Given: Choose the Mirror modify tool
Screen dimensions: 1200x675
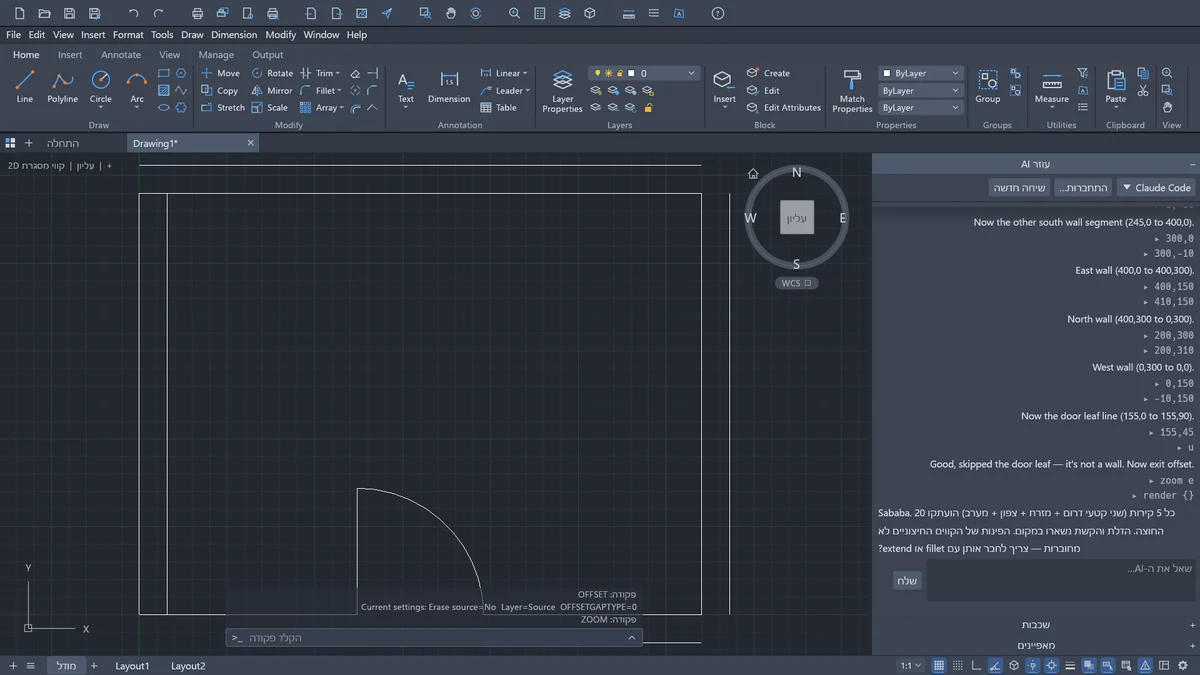Looking at the screenshot, I should pos(271,90).
